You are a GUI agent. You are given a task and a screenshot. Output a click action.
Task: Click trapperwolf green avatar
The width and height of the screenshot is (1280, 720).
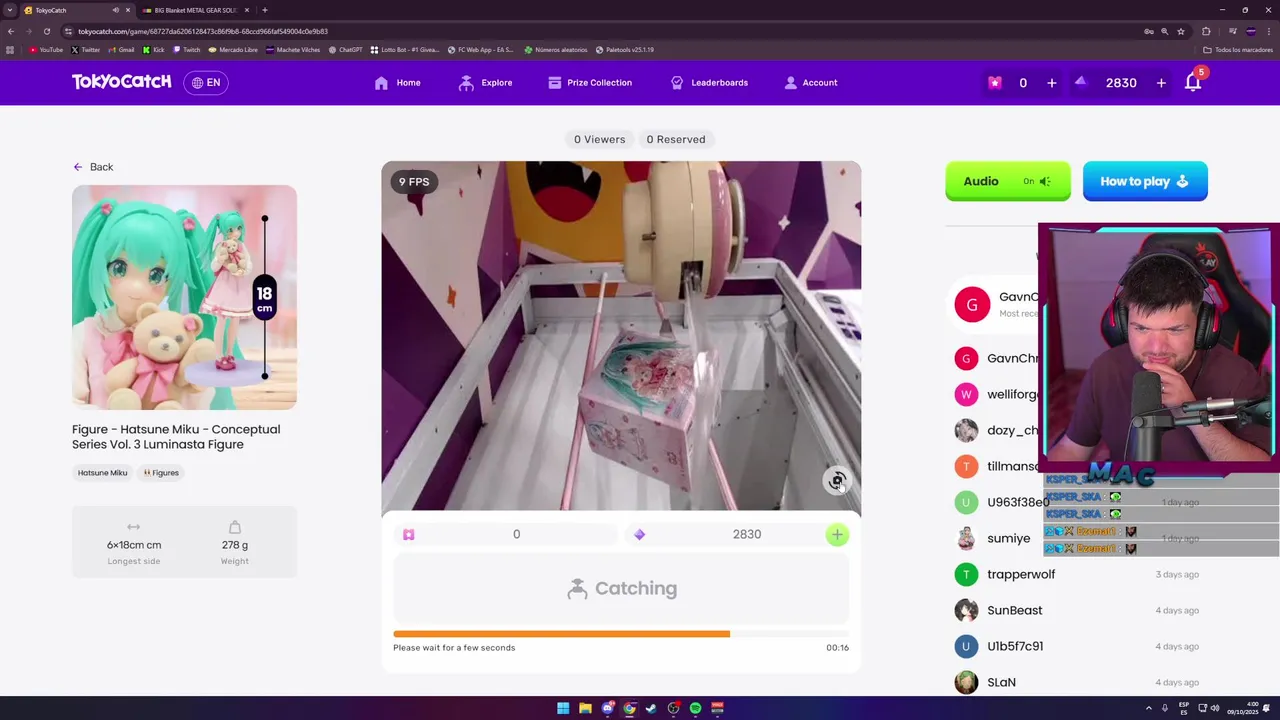point(966,574)
